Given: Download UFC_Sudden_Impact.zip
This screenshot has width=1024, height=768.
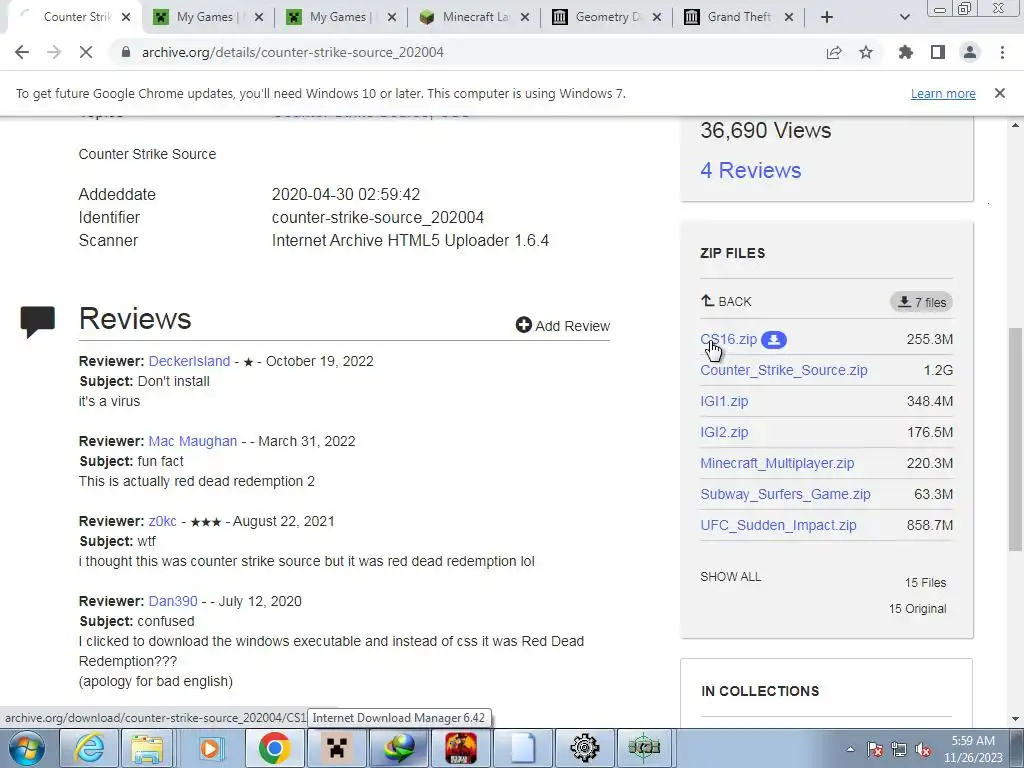Looking at the screenshot, I should click(x=778, y=525).
